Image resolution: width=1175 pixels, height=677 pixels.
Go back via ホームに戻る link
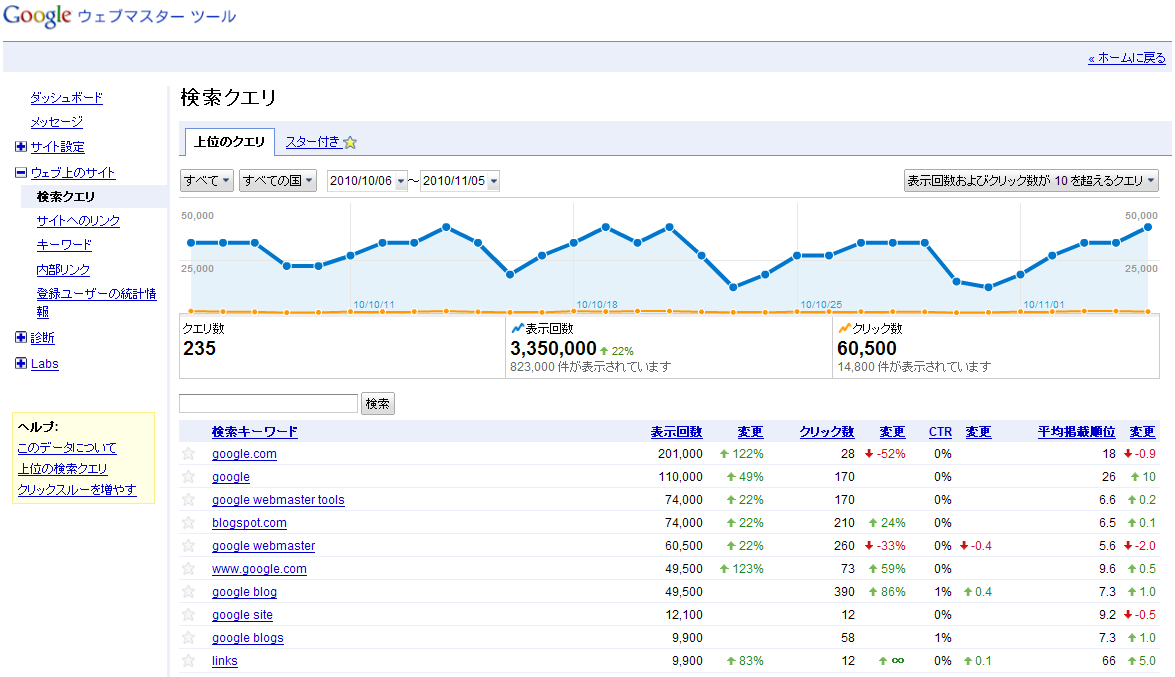(1127, 58)
